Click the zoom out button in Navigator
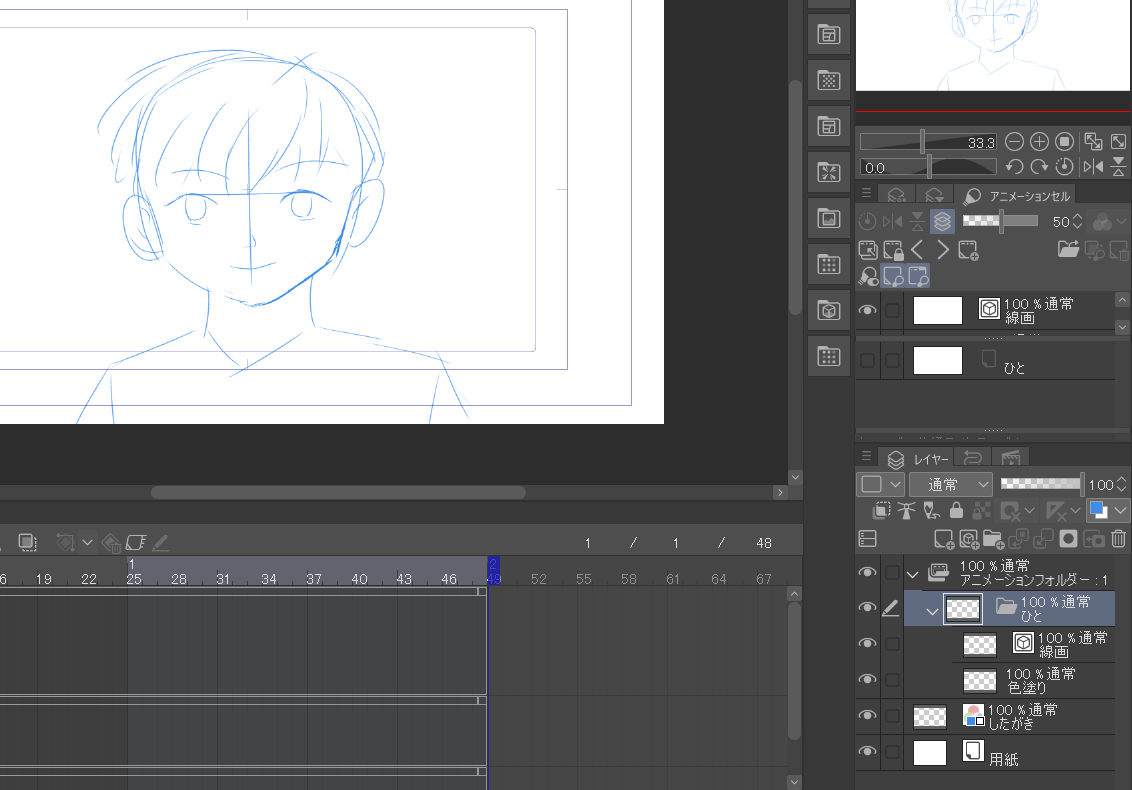1132x790 pixels. [x=1014, y=142]
